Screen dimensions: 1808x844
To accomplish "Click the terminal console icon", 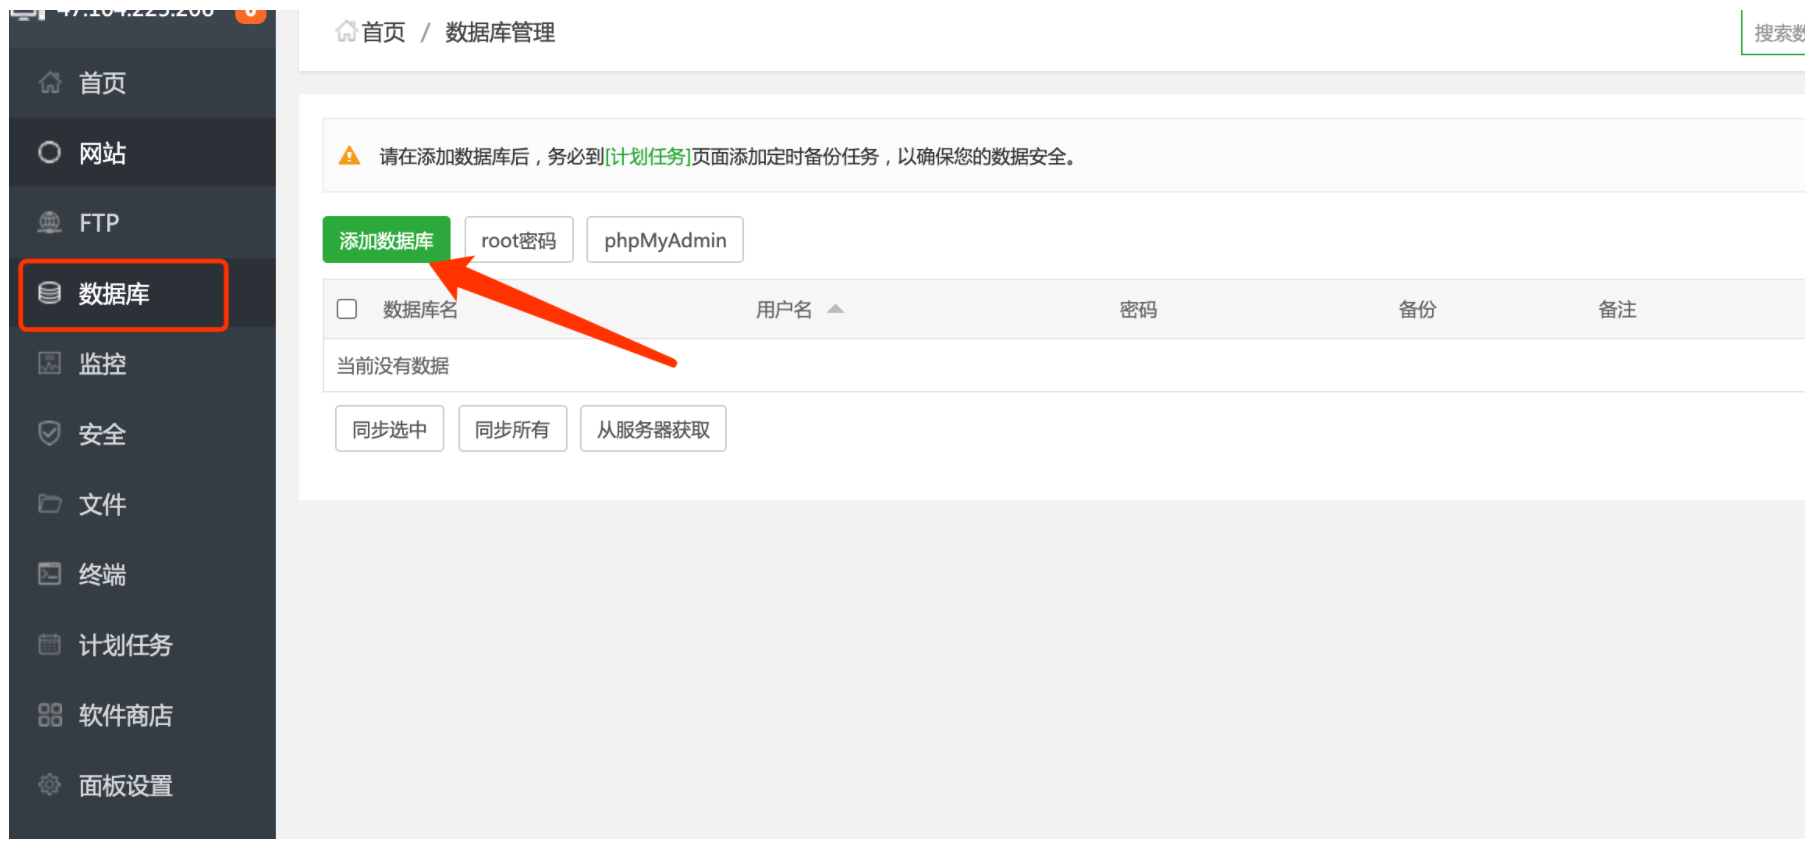I will coord(50,574).
